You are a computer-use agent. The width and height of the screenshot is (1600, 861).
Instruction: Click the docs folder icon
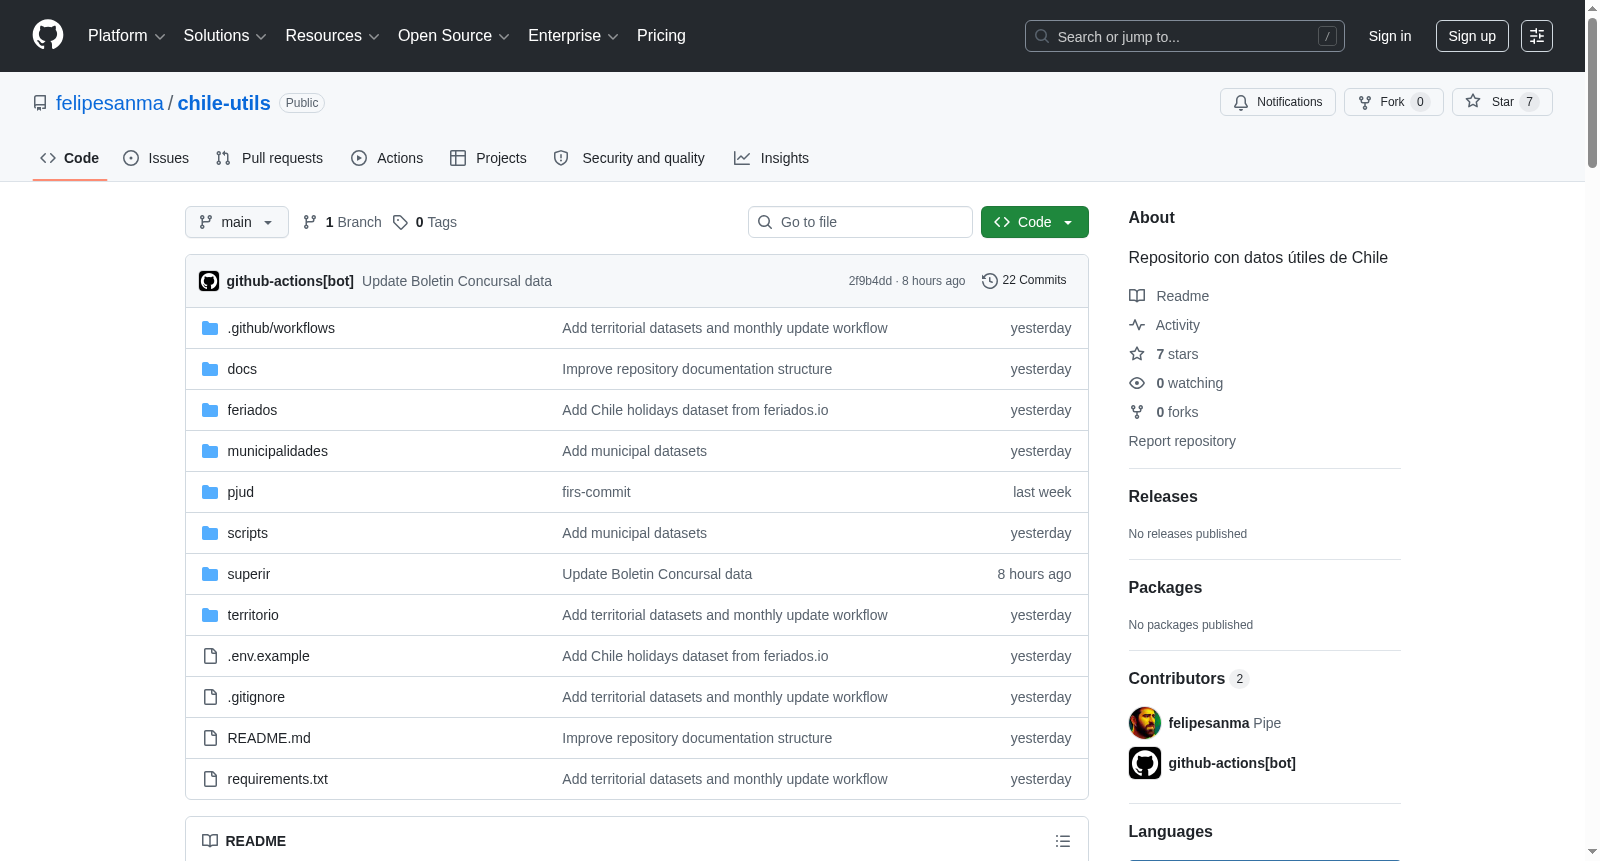(x=210, y=369)
